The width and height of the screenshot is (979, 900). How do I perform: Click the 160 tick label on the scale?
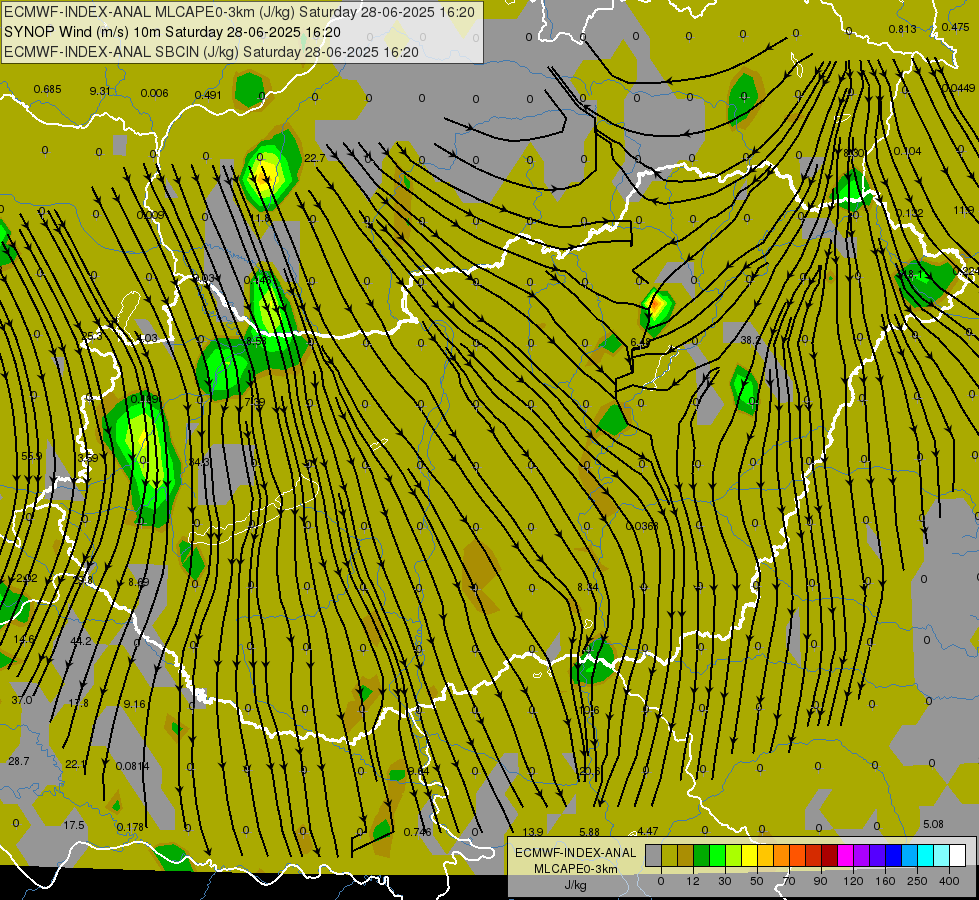885,881
